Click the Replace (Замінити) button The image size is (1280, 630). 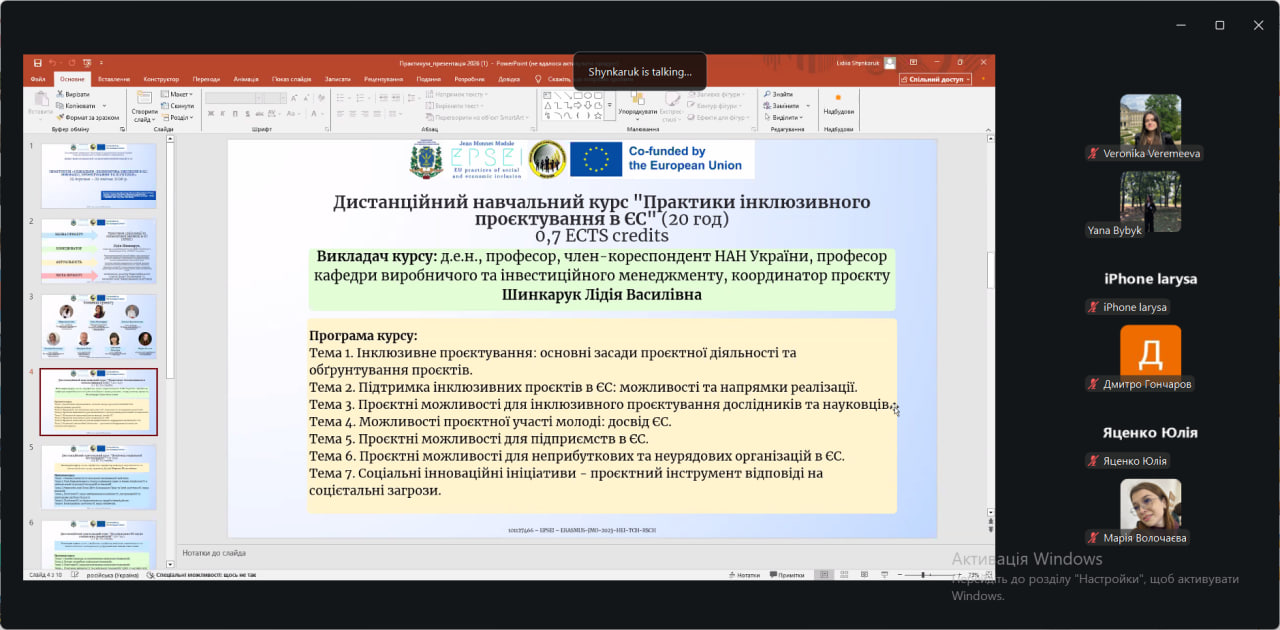(785, 105)
